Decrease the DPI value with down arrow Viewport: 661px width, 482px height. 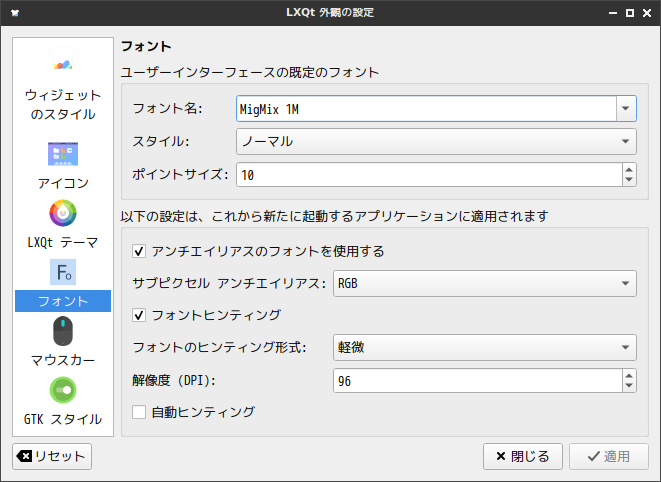628,387
